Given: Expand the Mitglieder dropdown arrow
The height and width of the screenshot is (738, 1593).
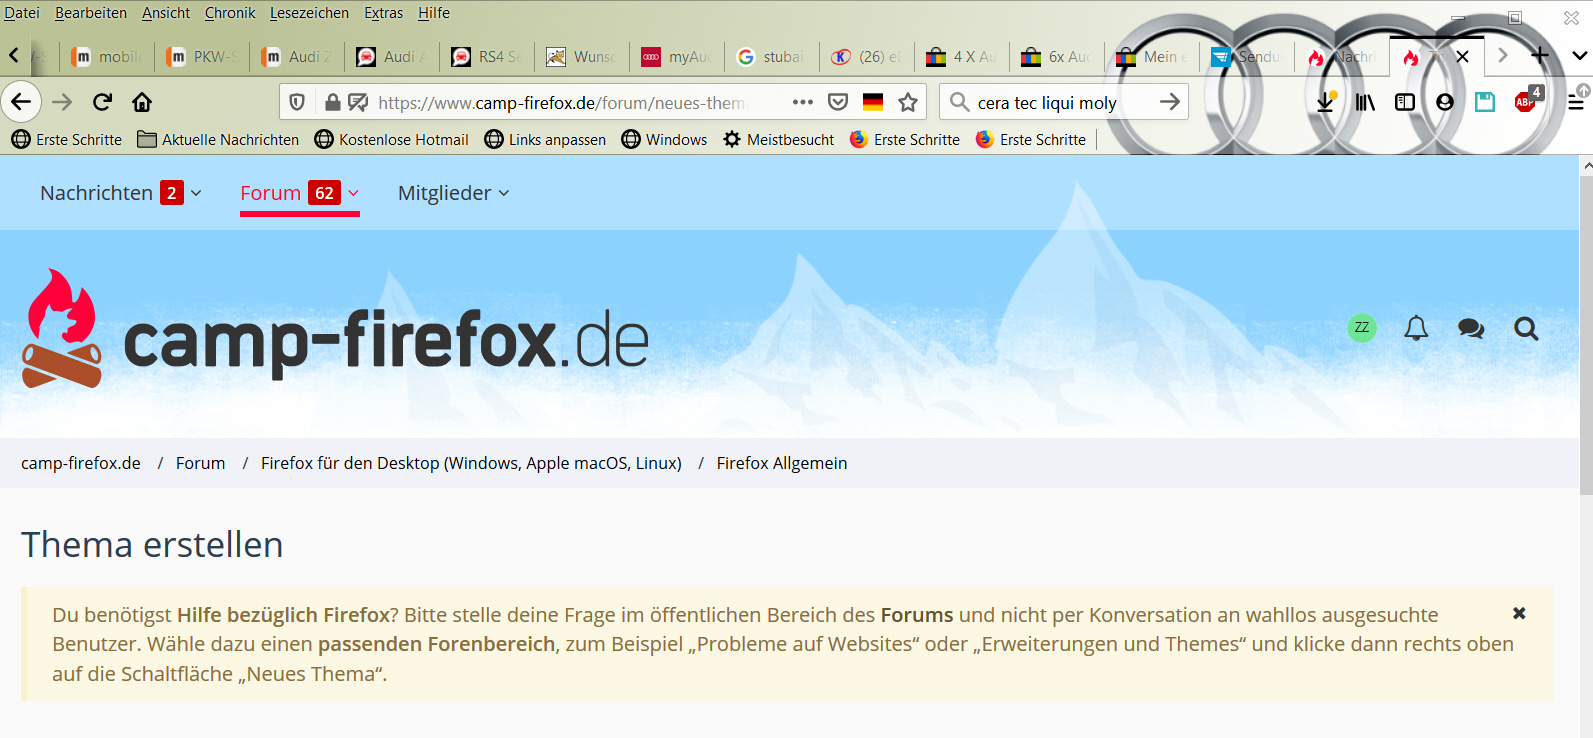Looking at the screenshot, I should pyautogui.click(x=504, y=193).
